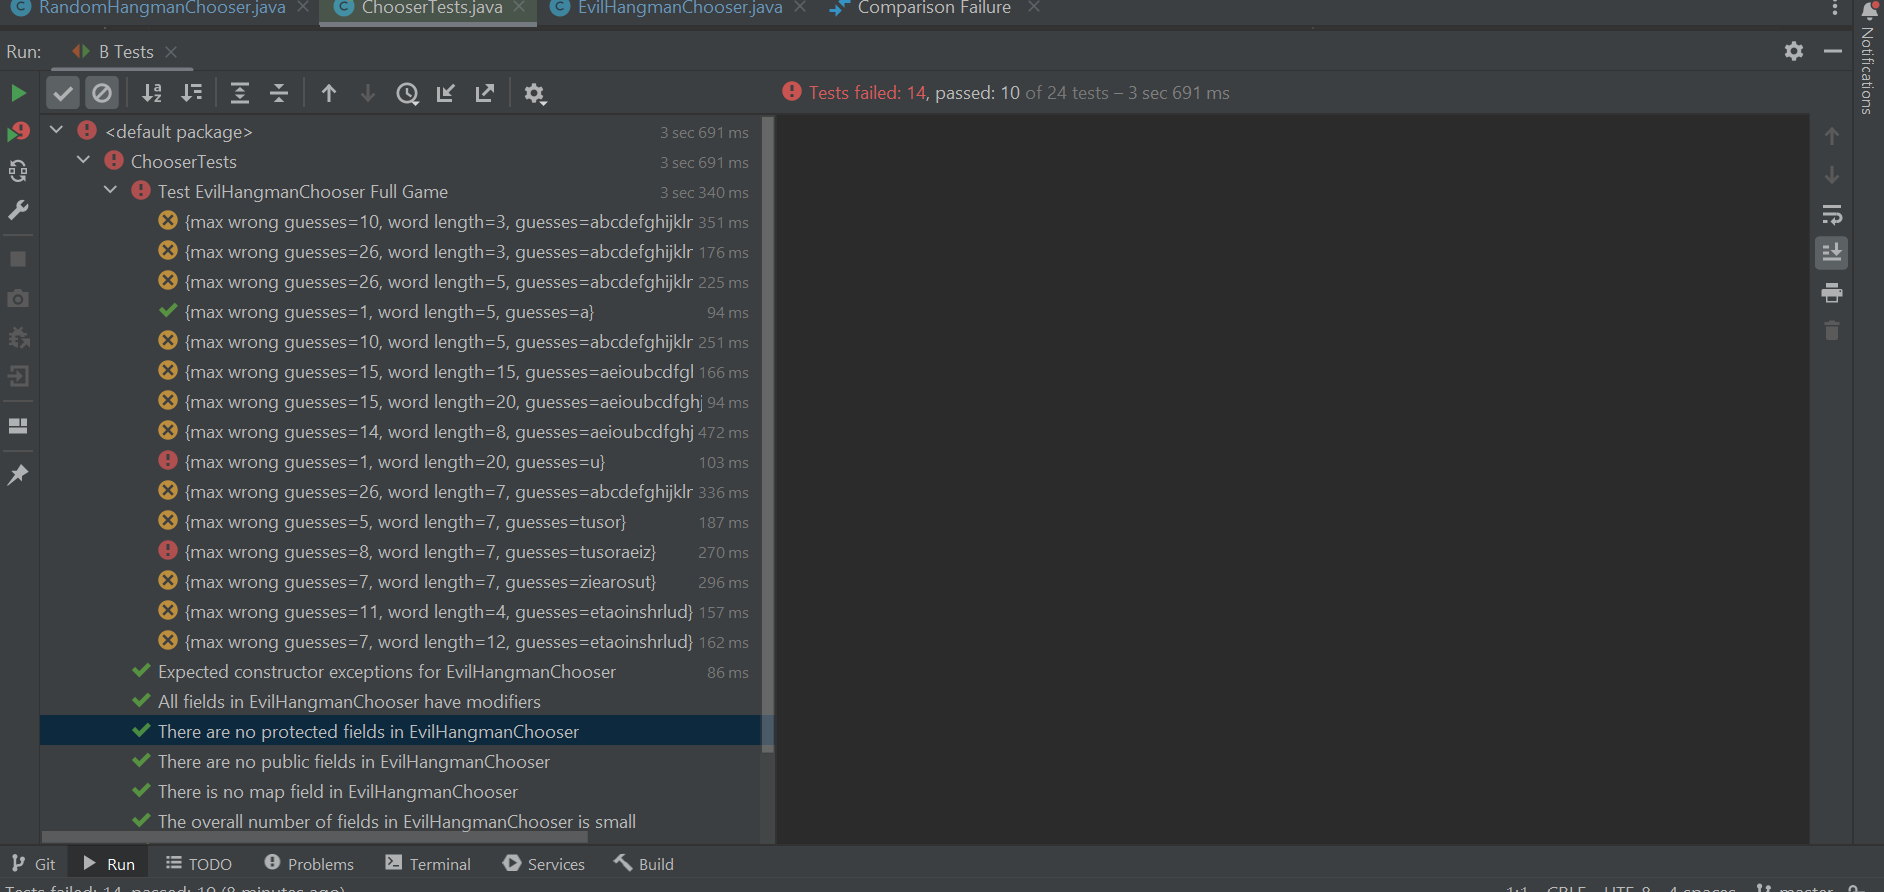The image size is (1884, 892).
Task: Toggle Show Passed tests checkmark
Action: click(x=63, y=93)
